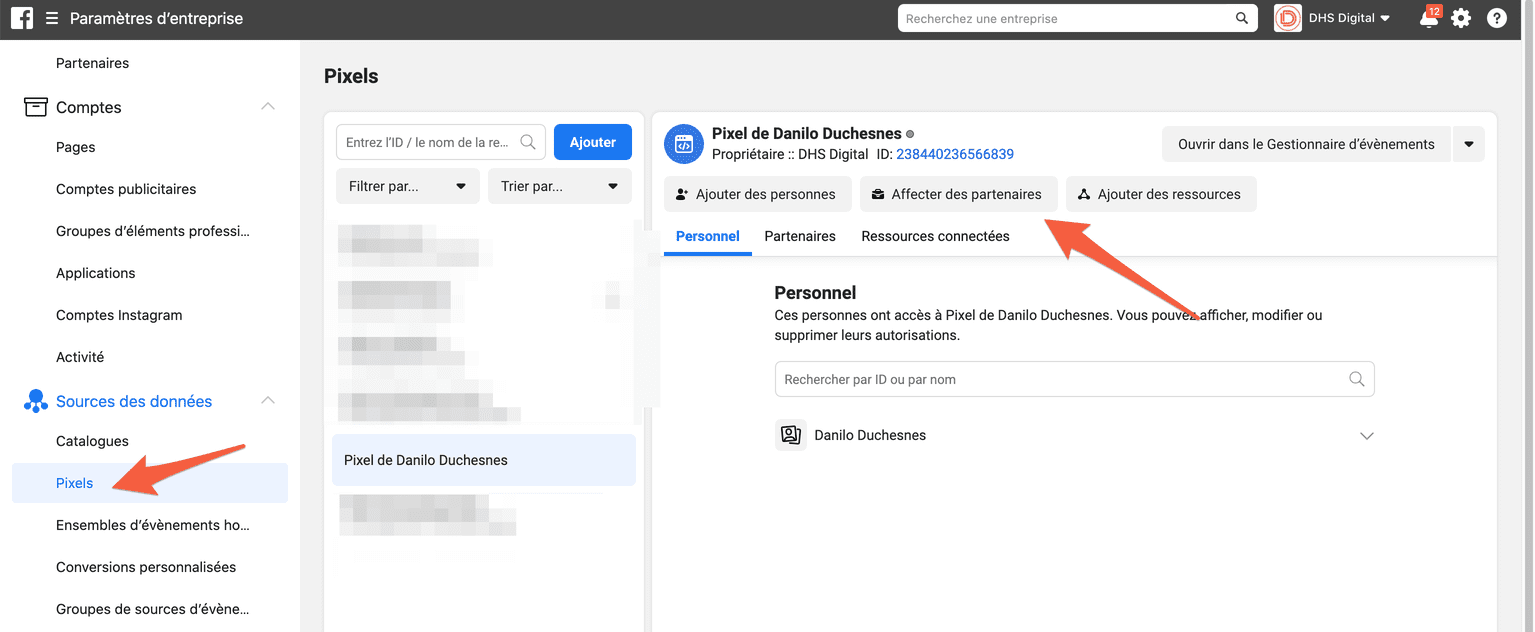This screenshot has height=632, width=1535.
Task: Collapse the Sources des données chevron
Action: [268, 400]
